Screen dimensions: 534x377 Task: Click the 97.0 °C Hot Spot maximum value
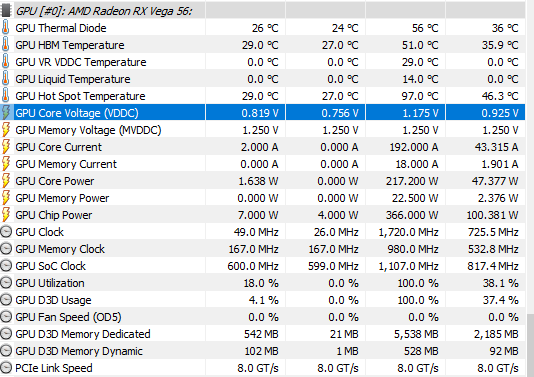pos(420,96)
